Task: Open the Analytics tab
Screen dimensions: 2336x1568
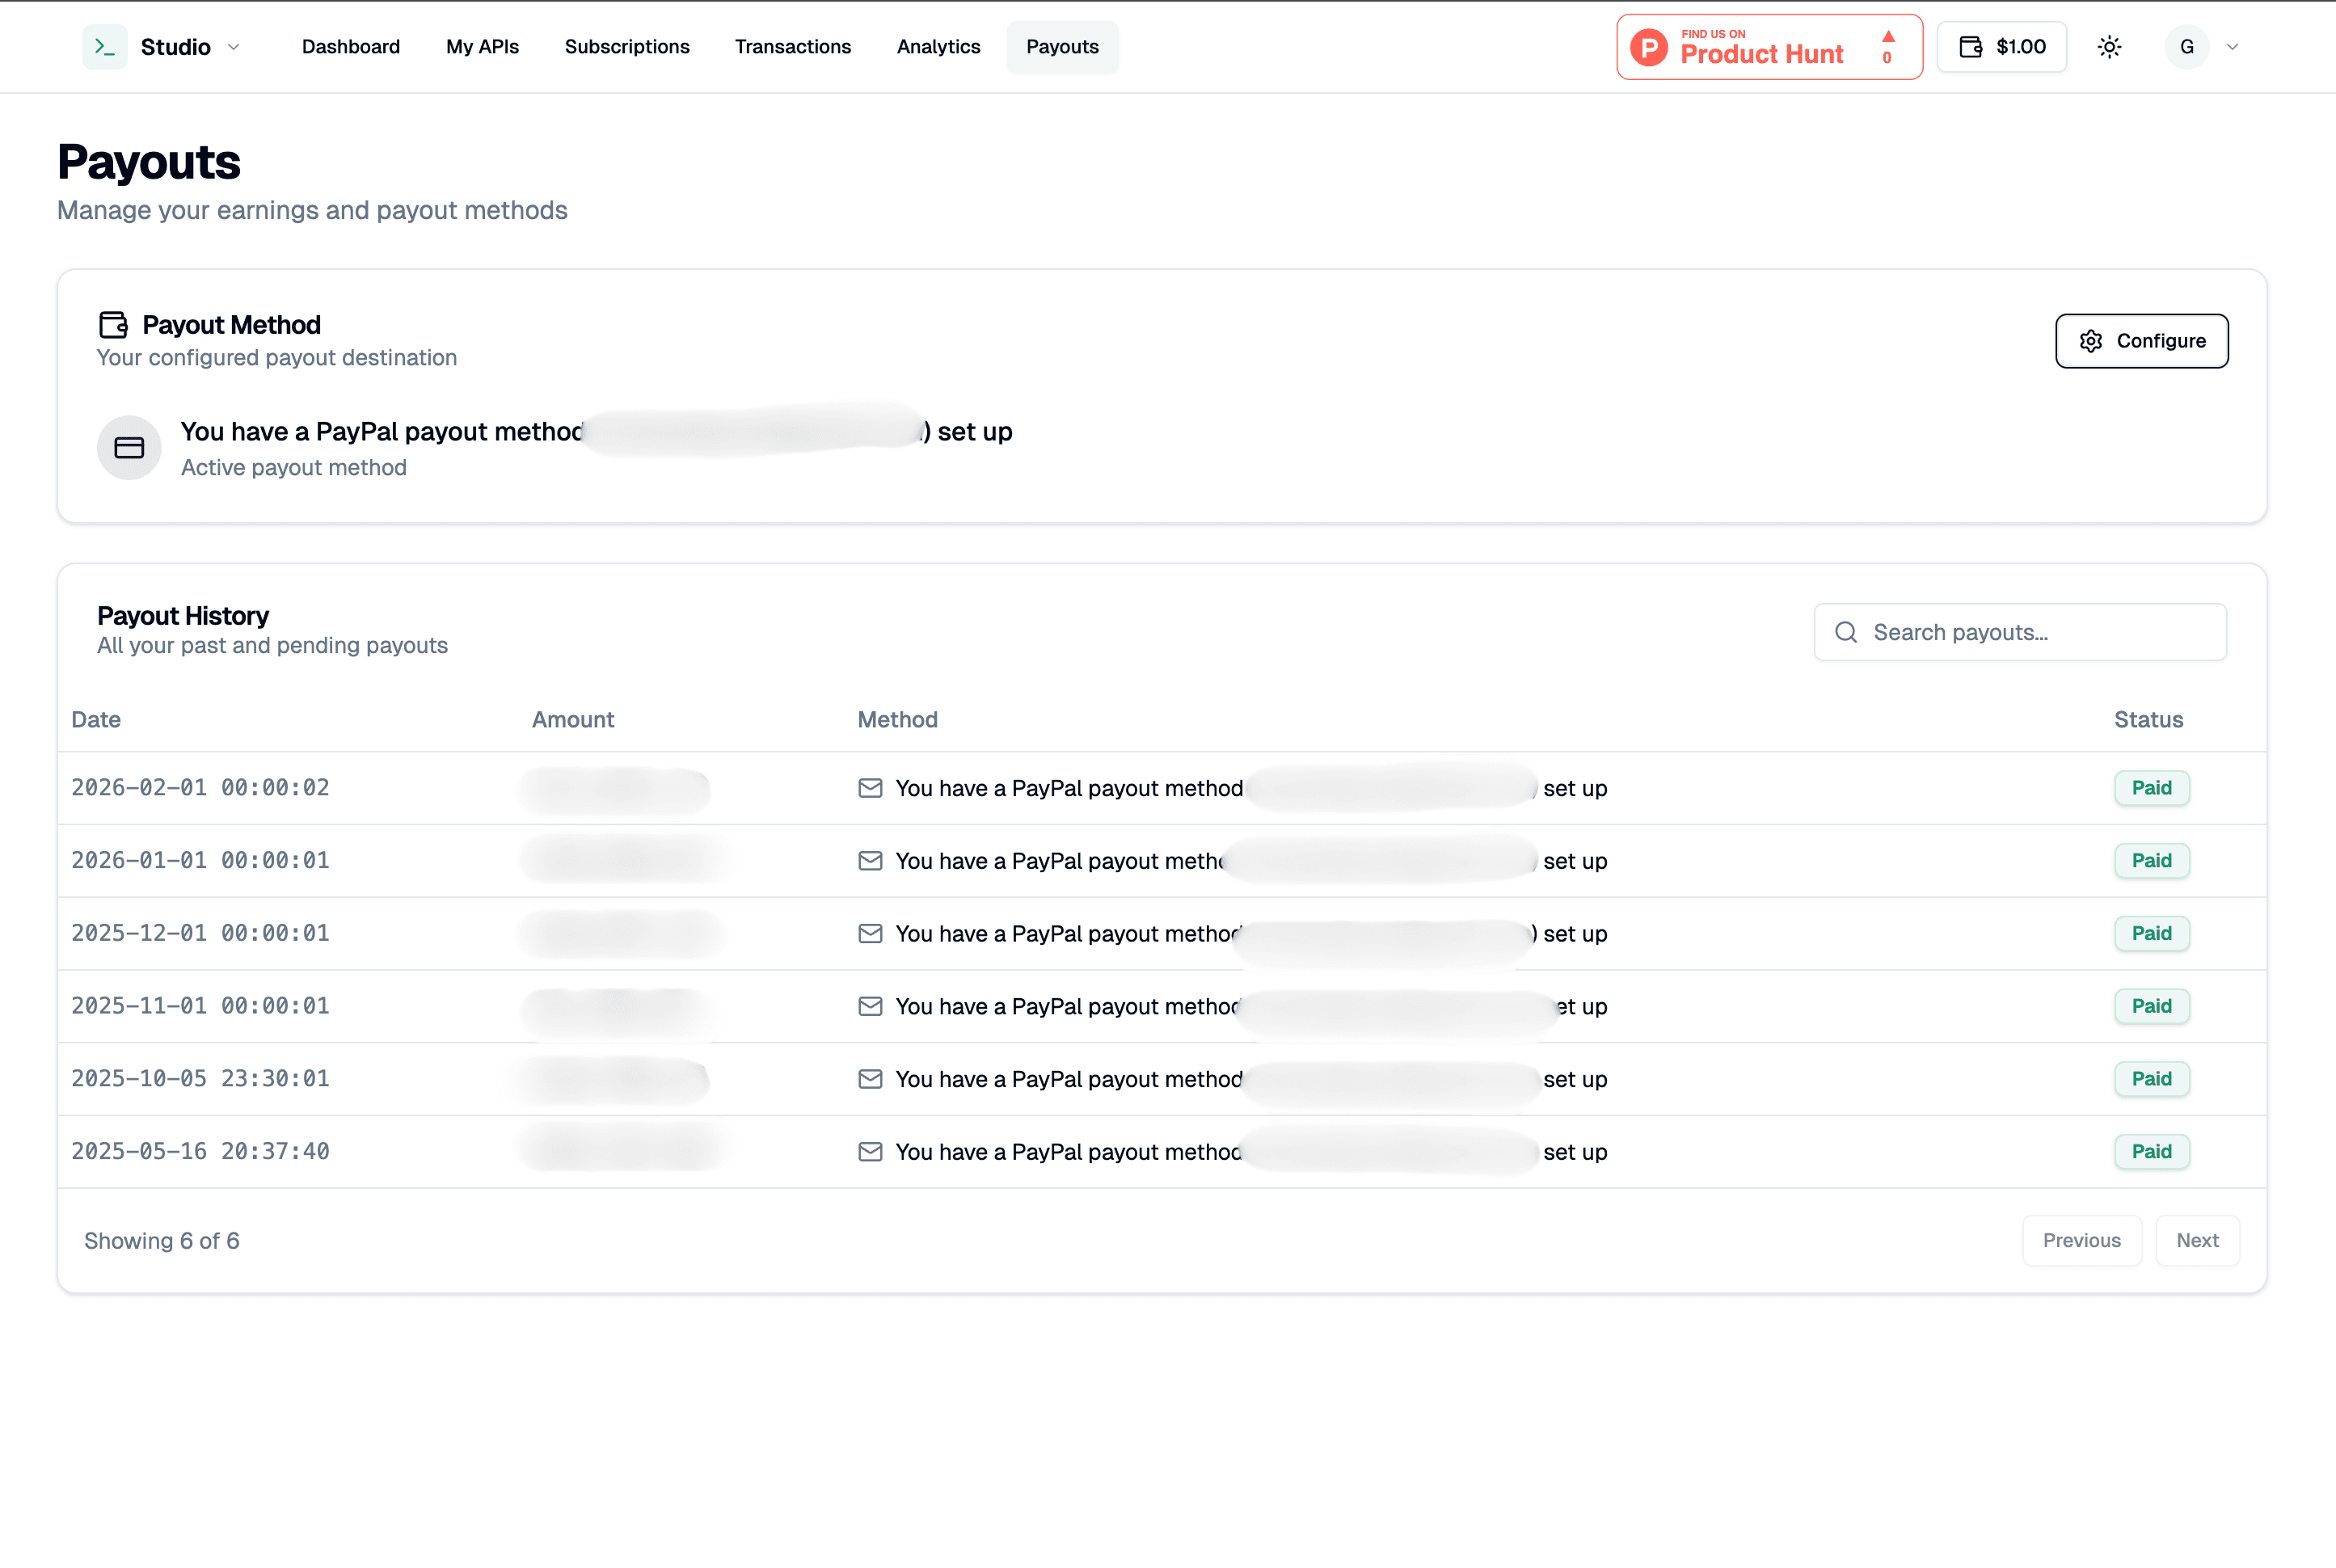Action: 938,46
